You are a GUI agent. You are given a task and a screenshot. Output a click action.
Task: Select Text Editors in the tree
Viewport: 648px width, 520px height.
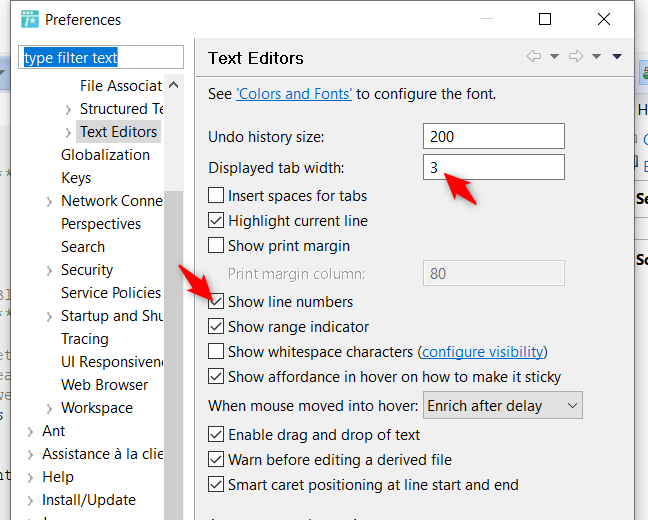(119, 132)
